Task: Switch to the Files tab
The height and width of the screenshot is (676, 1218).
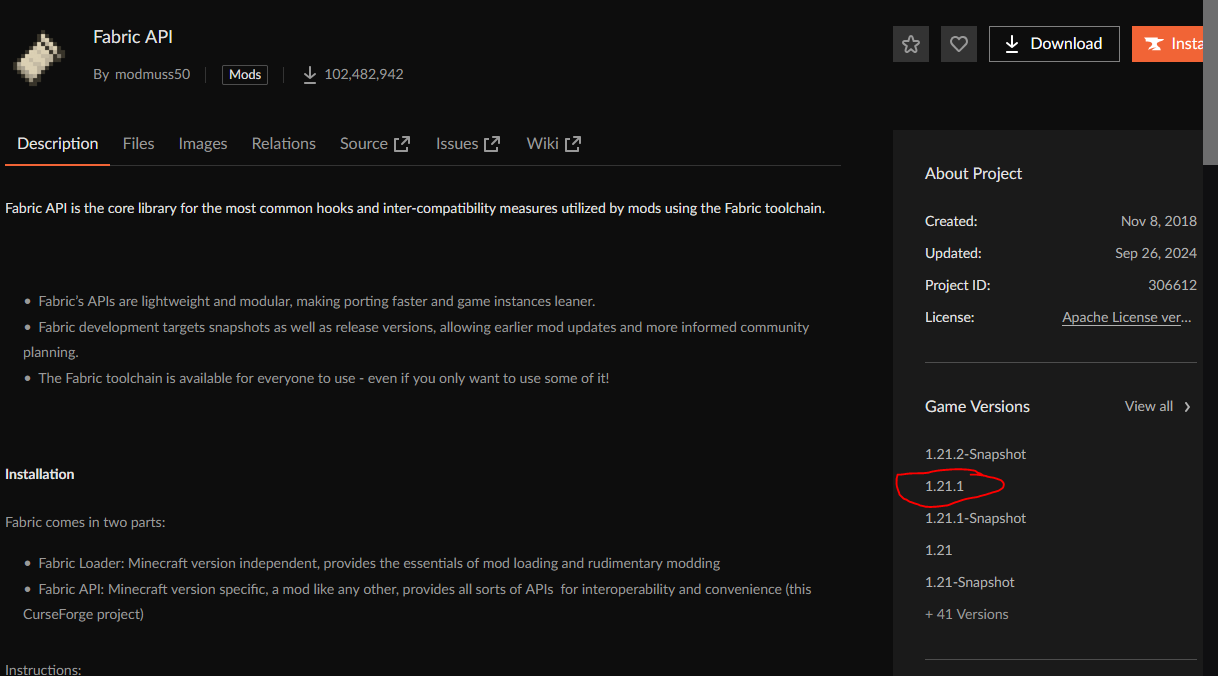Action: (138, 144)
